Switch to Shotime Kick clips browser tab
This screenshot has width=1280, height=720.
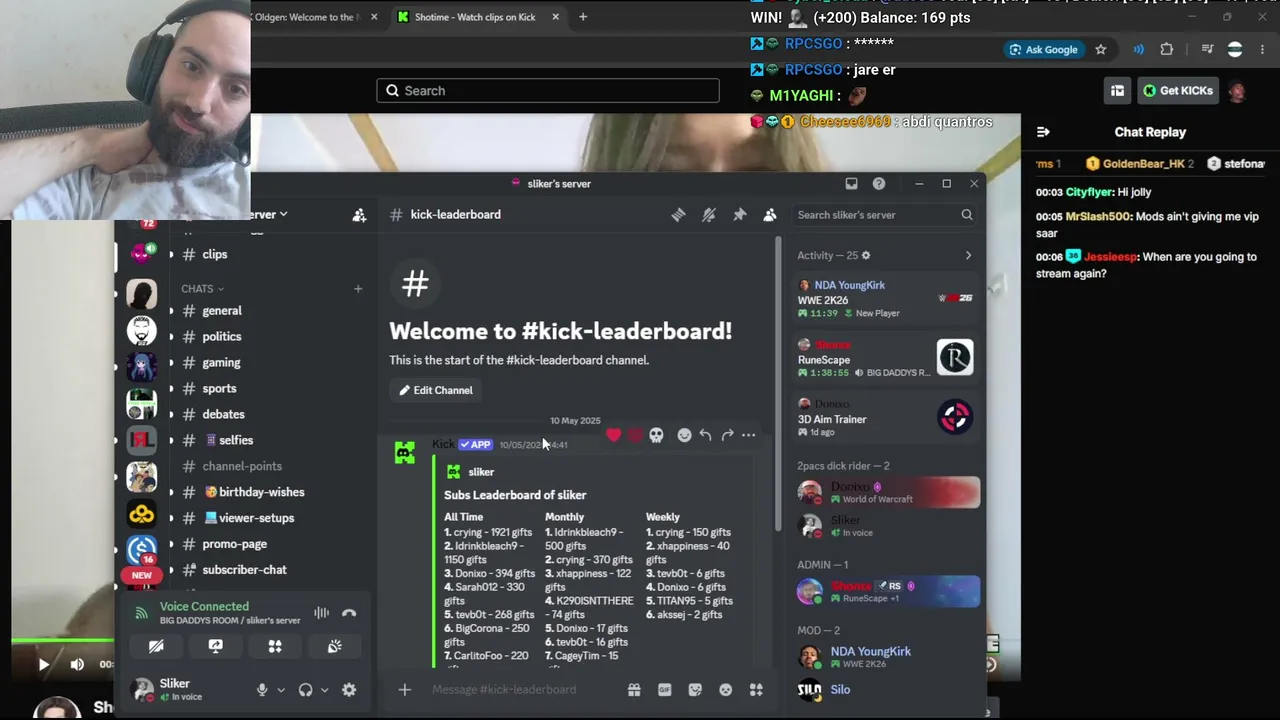pos(477,17)
